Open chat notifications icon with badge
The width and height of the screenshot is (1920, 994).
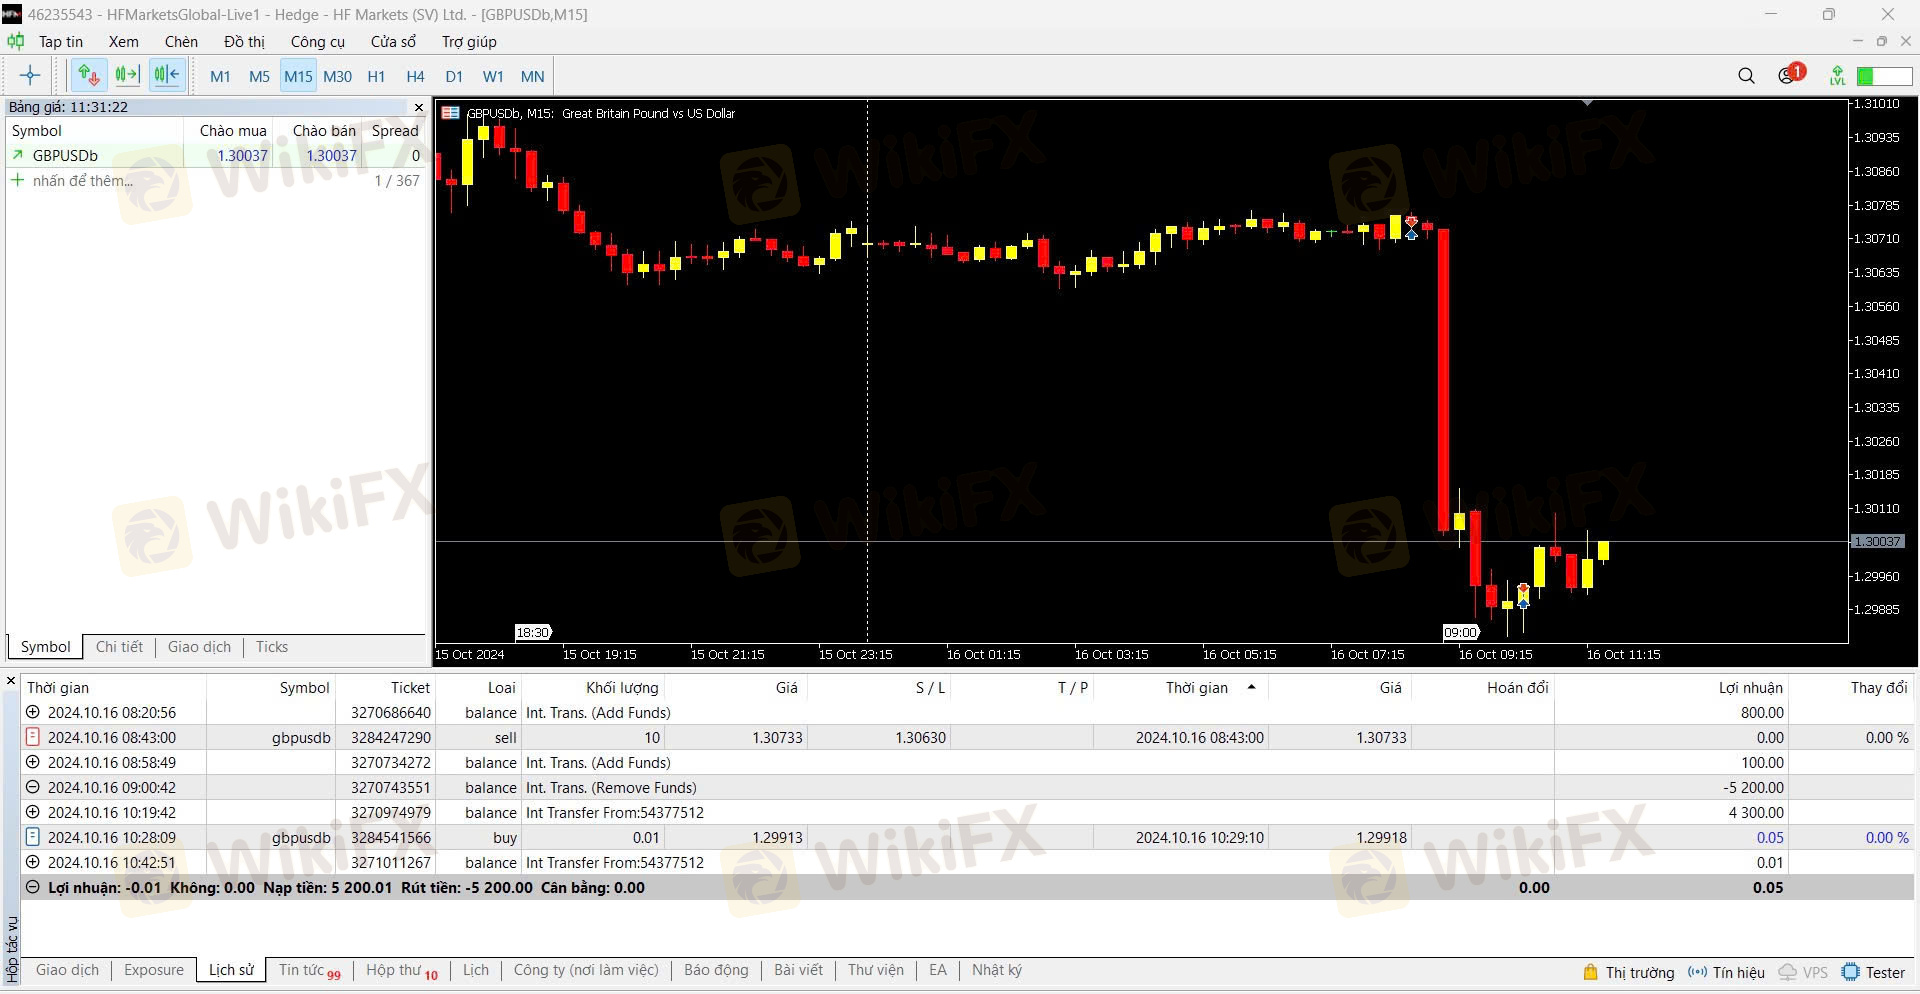(x=1790, y=75)
